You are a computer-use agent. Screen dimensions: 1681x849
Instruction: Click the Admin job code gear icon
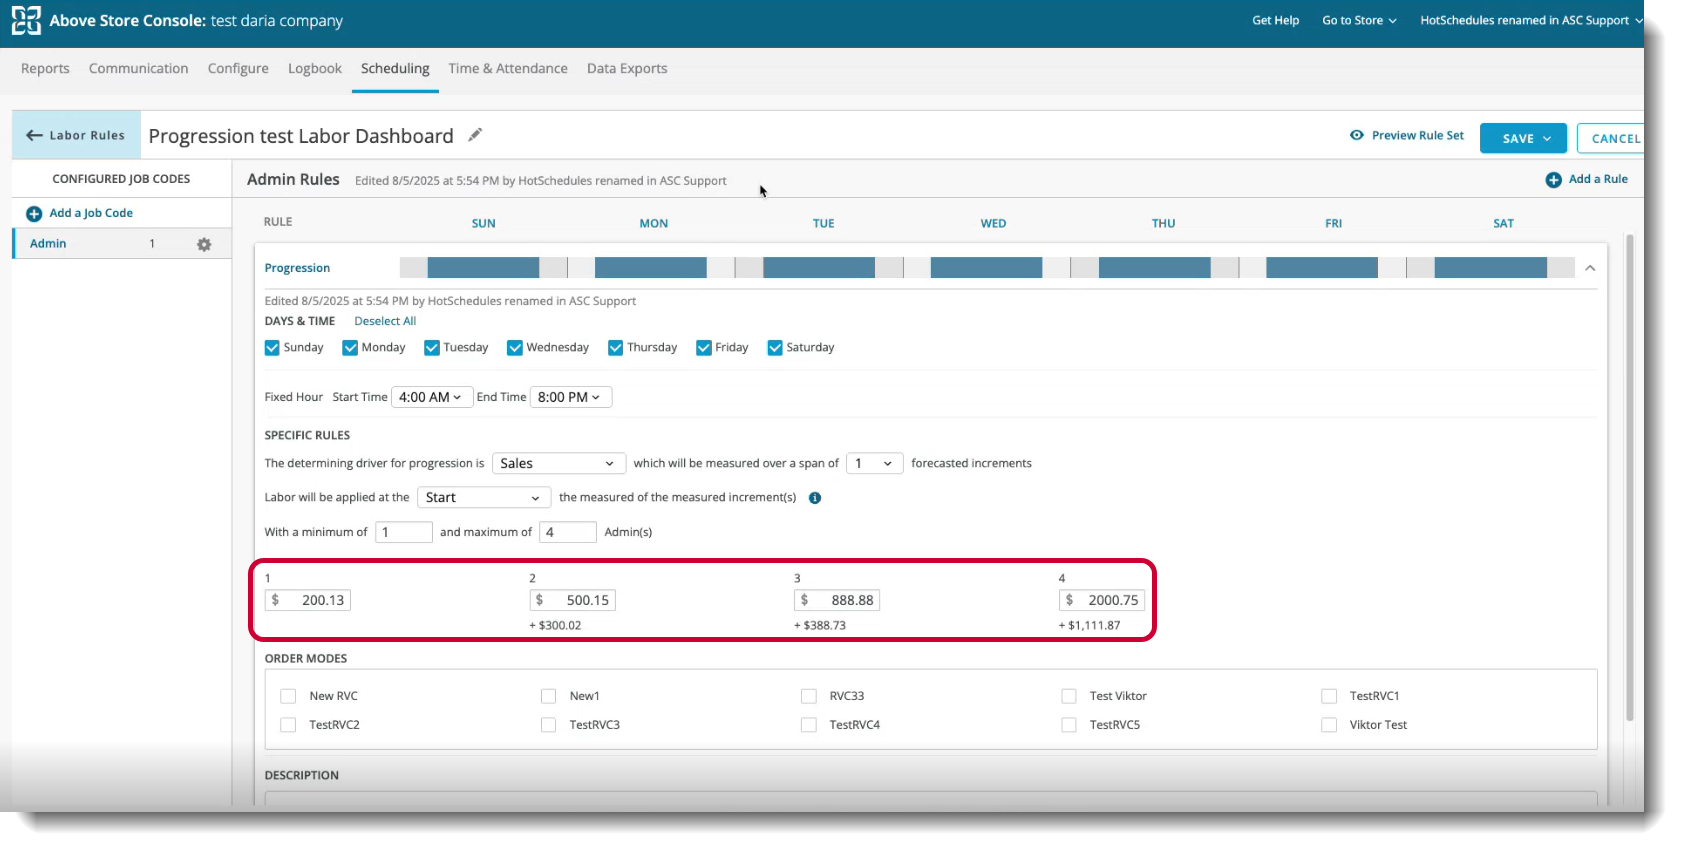(x=204, y=244)
